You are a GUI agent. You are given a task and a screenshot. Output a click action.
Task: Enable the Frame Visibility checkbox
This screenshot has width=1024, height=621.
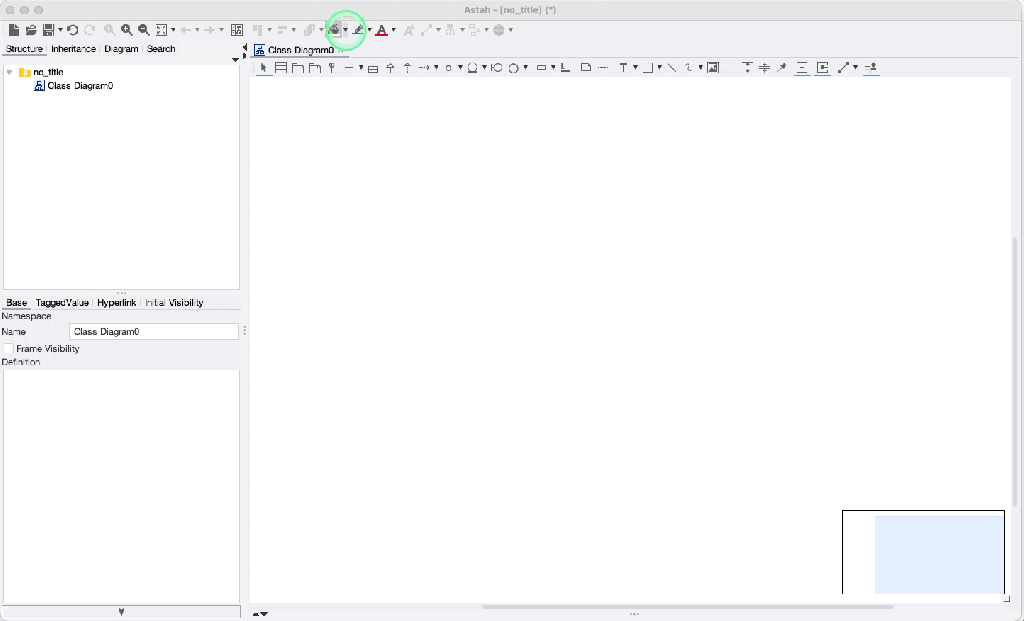tap(8, 349)
